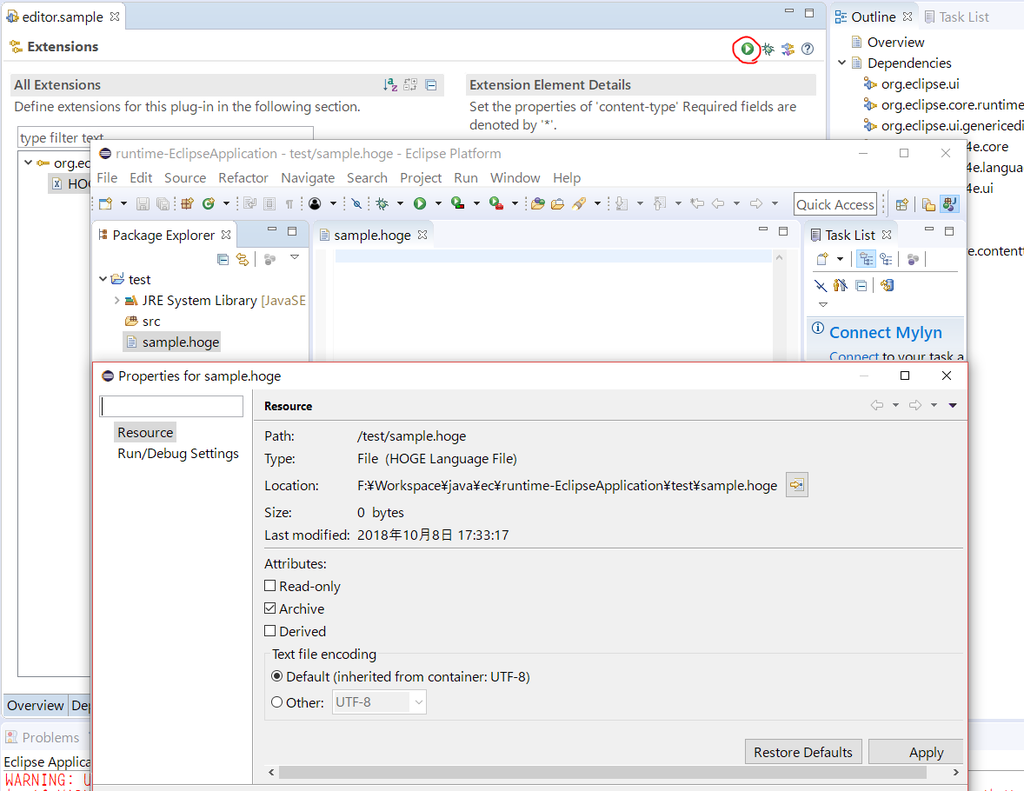
Task: Switch to the Outline view tab
Action: click(x=873, y=17)
